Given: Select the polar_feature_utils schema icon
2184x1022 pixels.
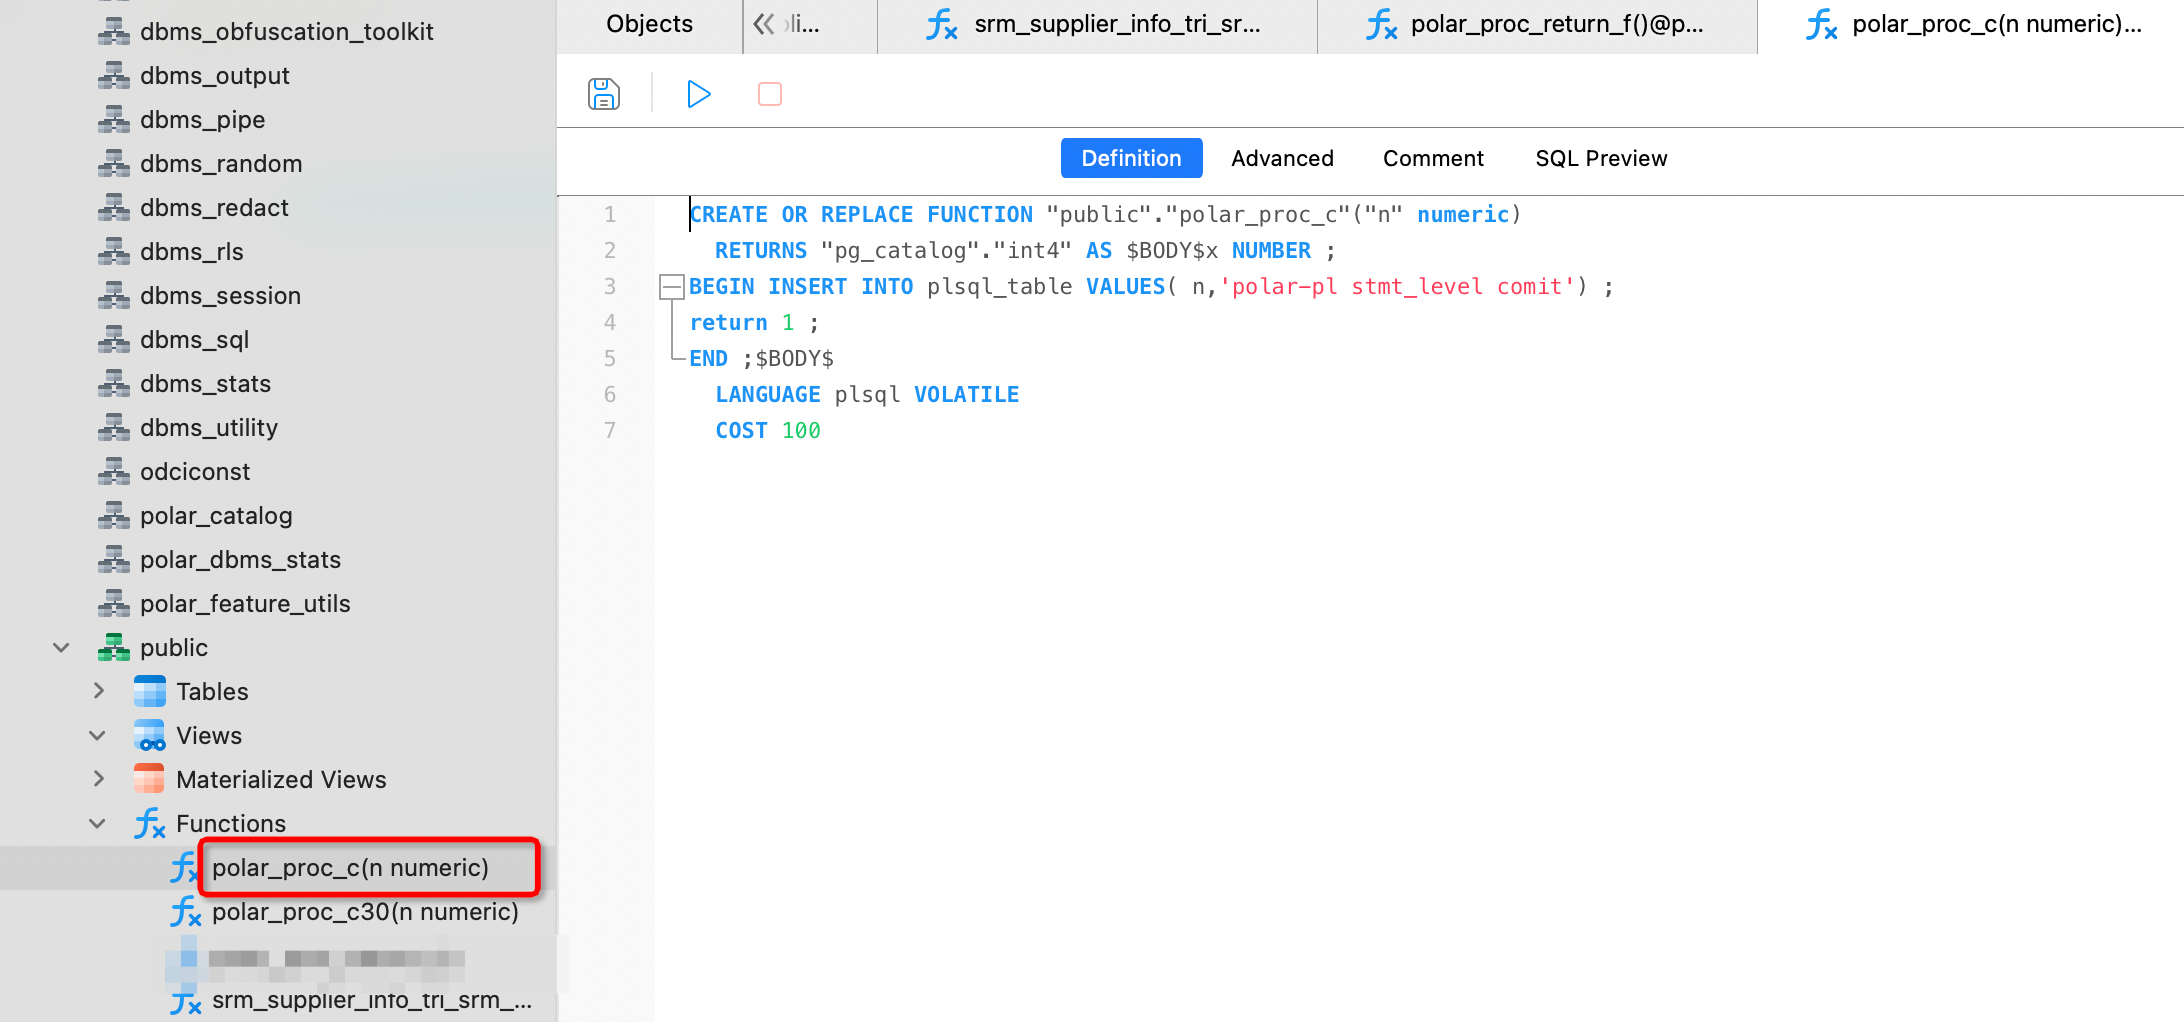Looking at the screenshot, I should click(x=114, y=604).
